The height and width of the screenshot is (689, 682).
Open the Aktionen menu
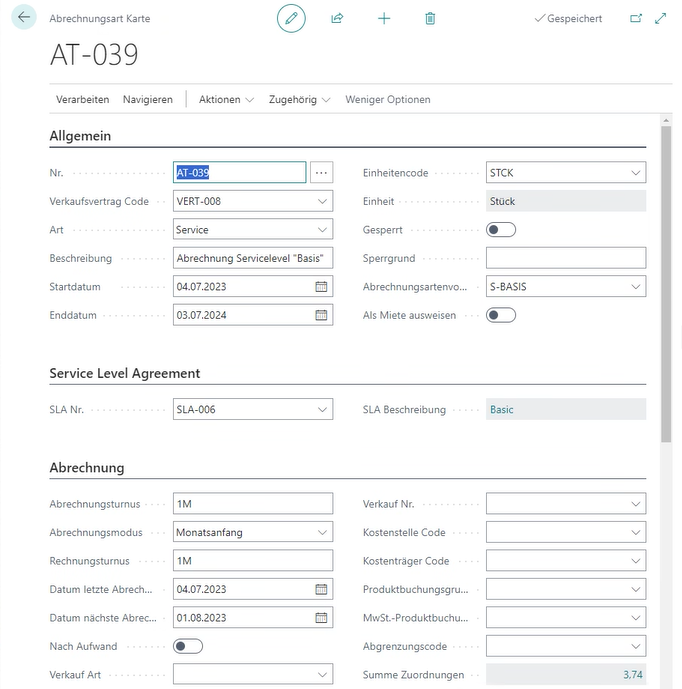[226, 100]
